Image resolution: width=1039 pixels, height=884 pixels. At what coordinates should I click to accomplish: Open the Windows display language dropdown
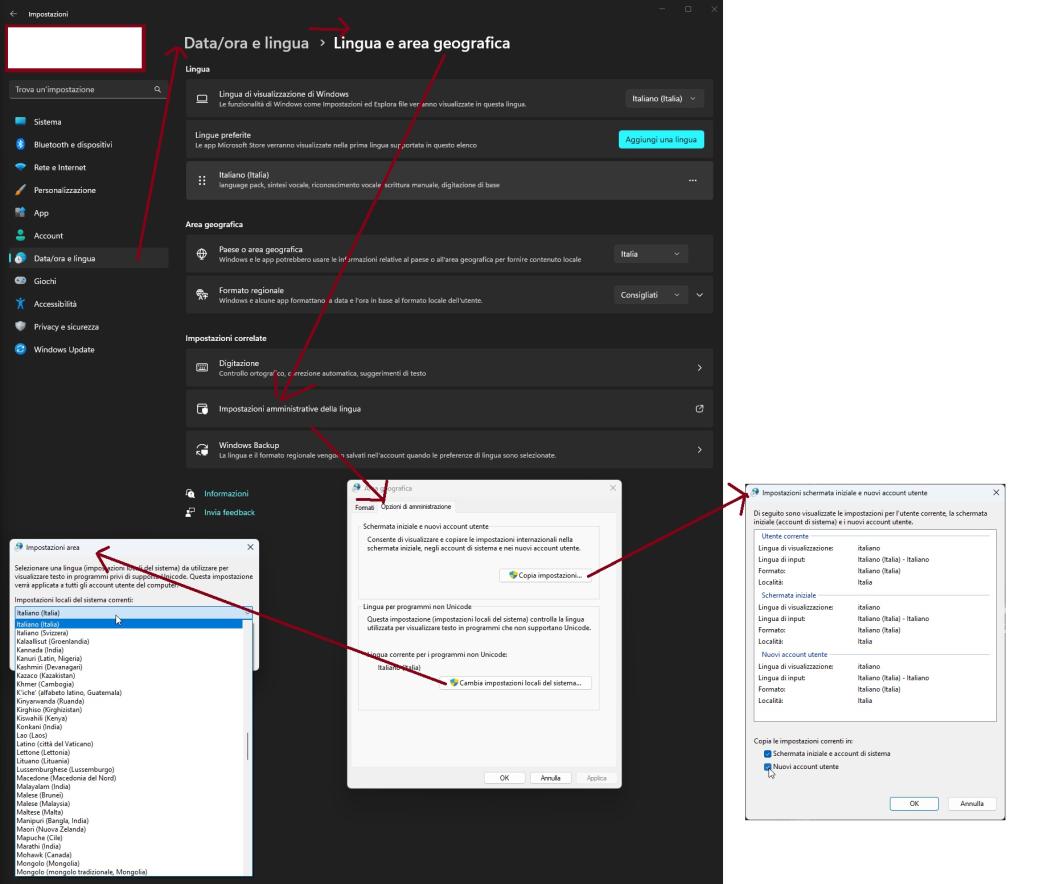click(x=662, y=97)
